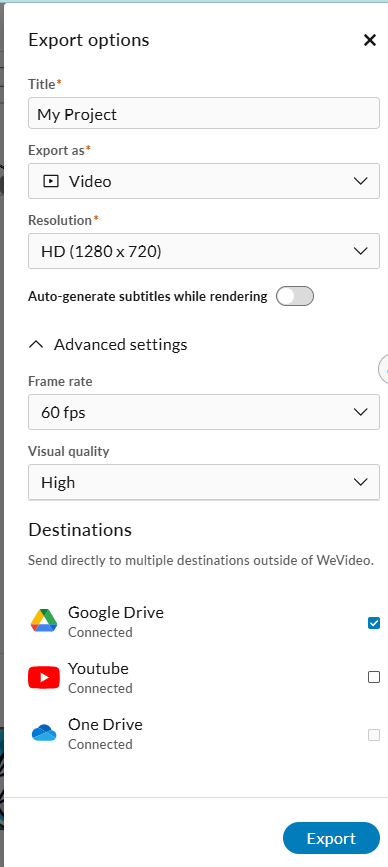The image size is (388, 867).
Task: Click the Title field containing My Project
Action: (204, 113)
